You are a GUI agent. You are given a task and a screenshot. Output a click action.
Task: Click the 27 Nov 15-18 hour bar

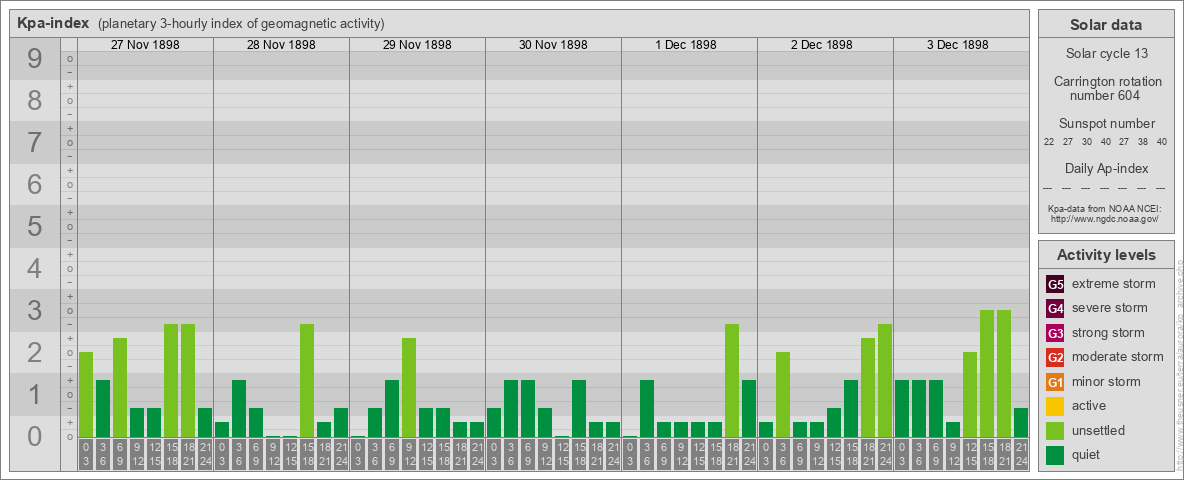coord(171,380)
